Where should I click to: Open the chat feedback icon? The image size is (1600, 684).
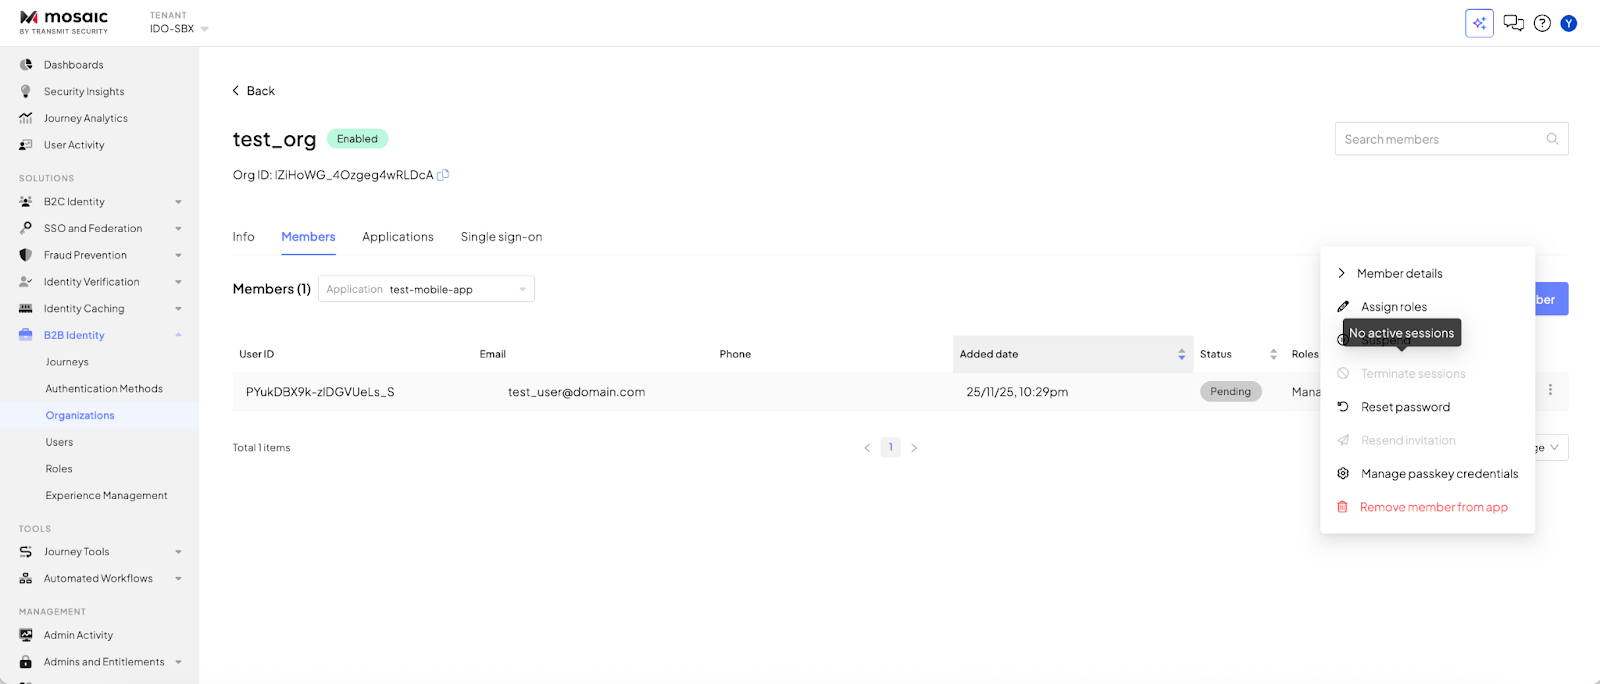tap(1513, 23)
